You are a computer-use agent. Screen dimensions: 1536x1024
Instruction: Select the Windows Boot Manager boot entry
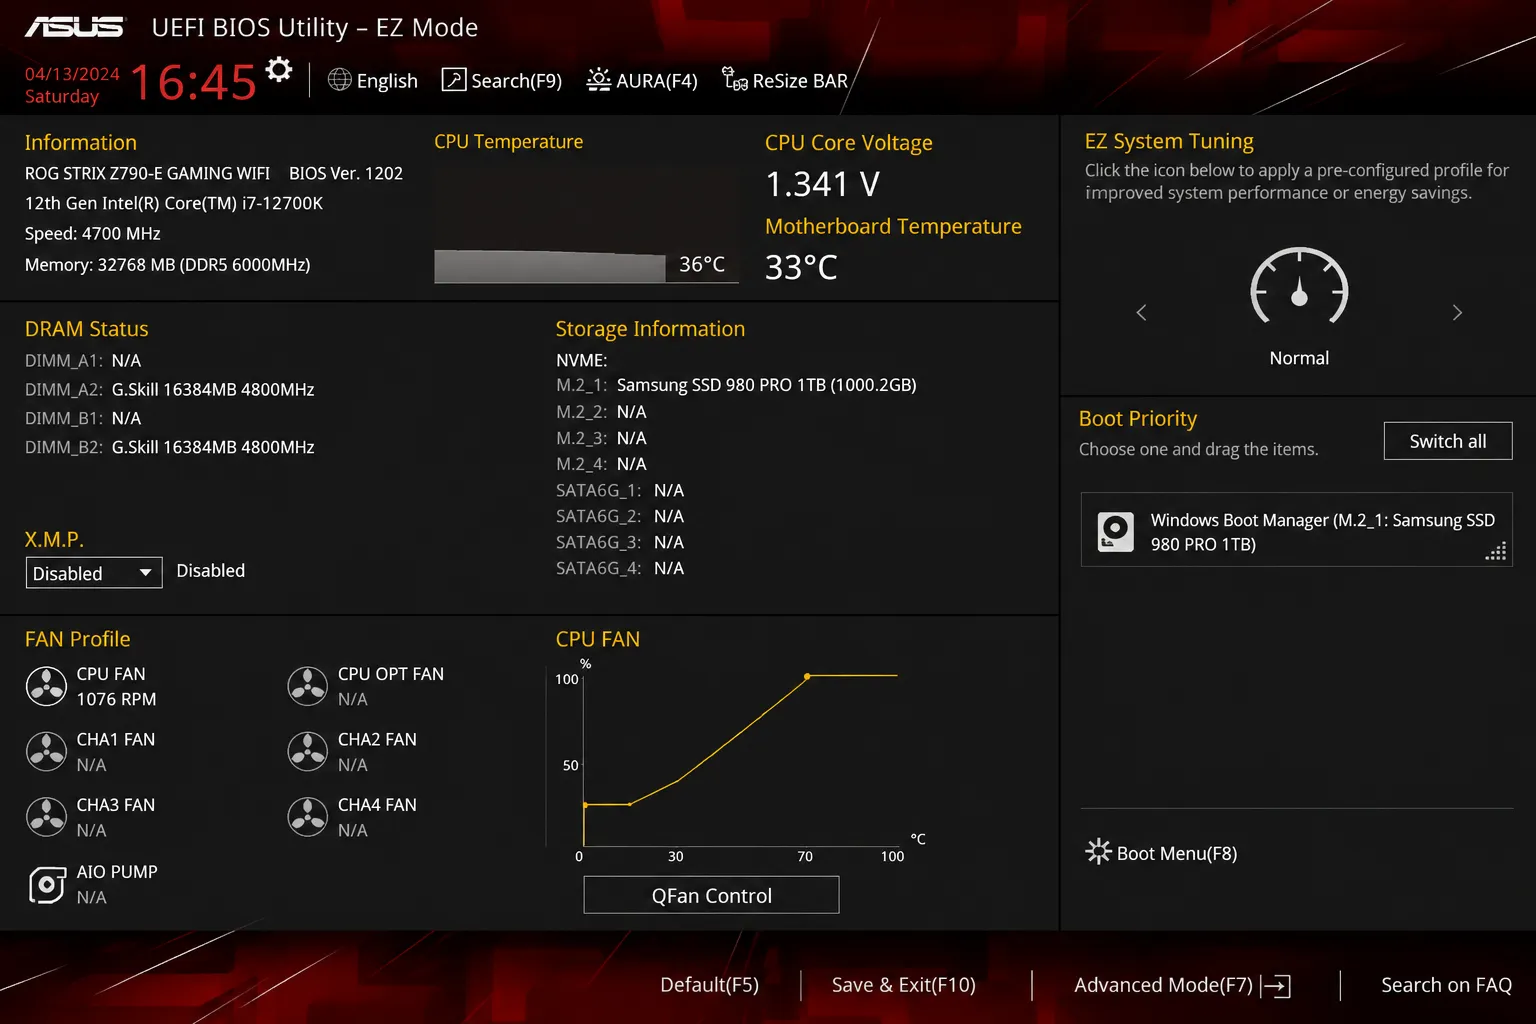[x=1296, y=530]
